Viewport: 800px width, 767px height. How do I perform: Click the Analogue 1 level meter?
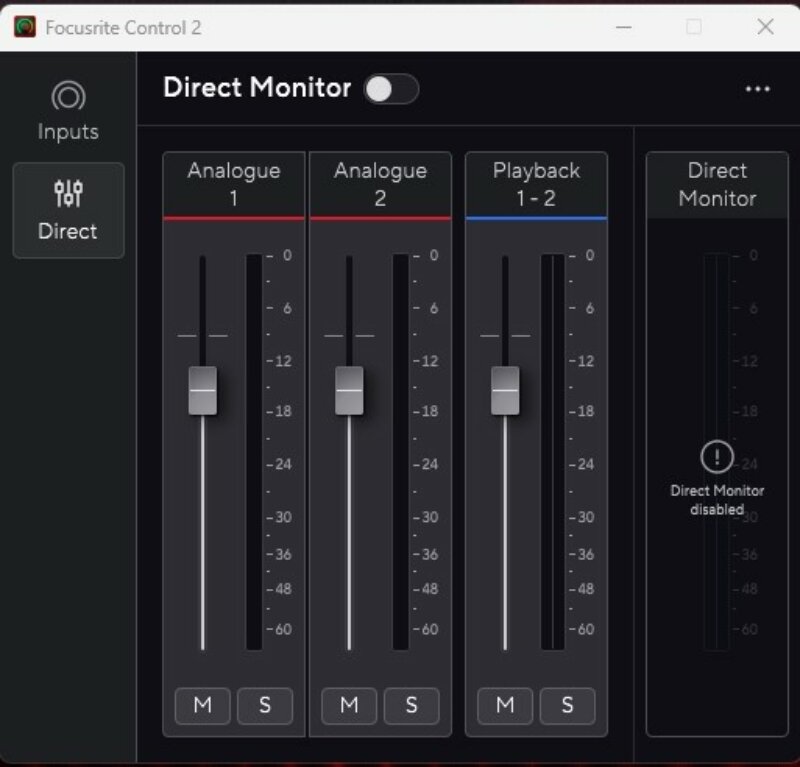(254, 452)
